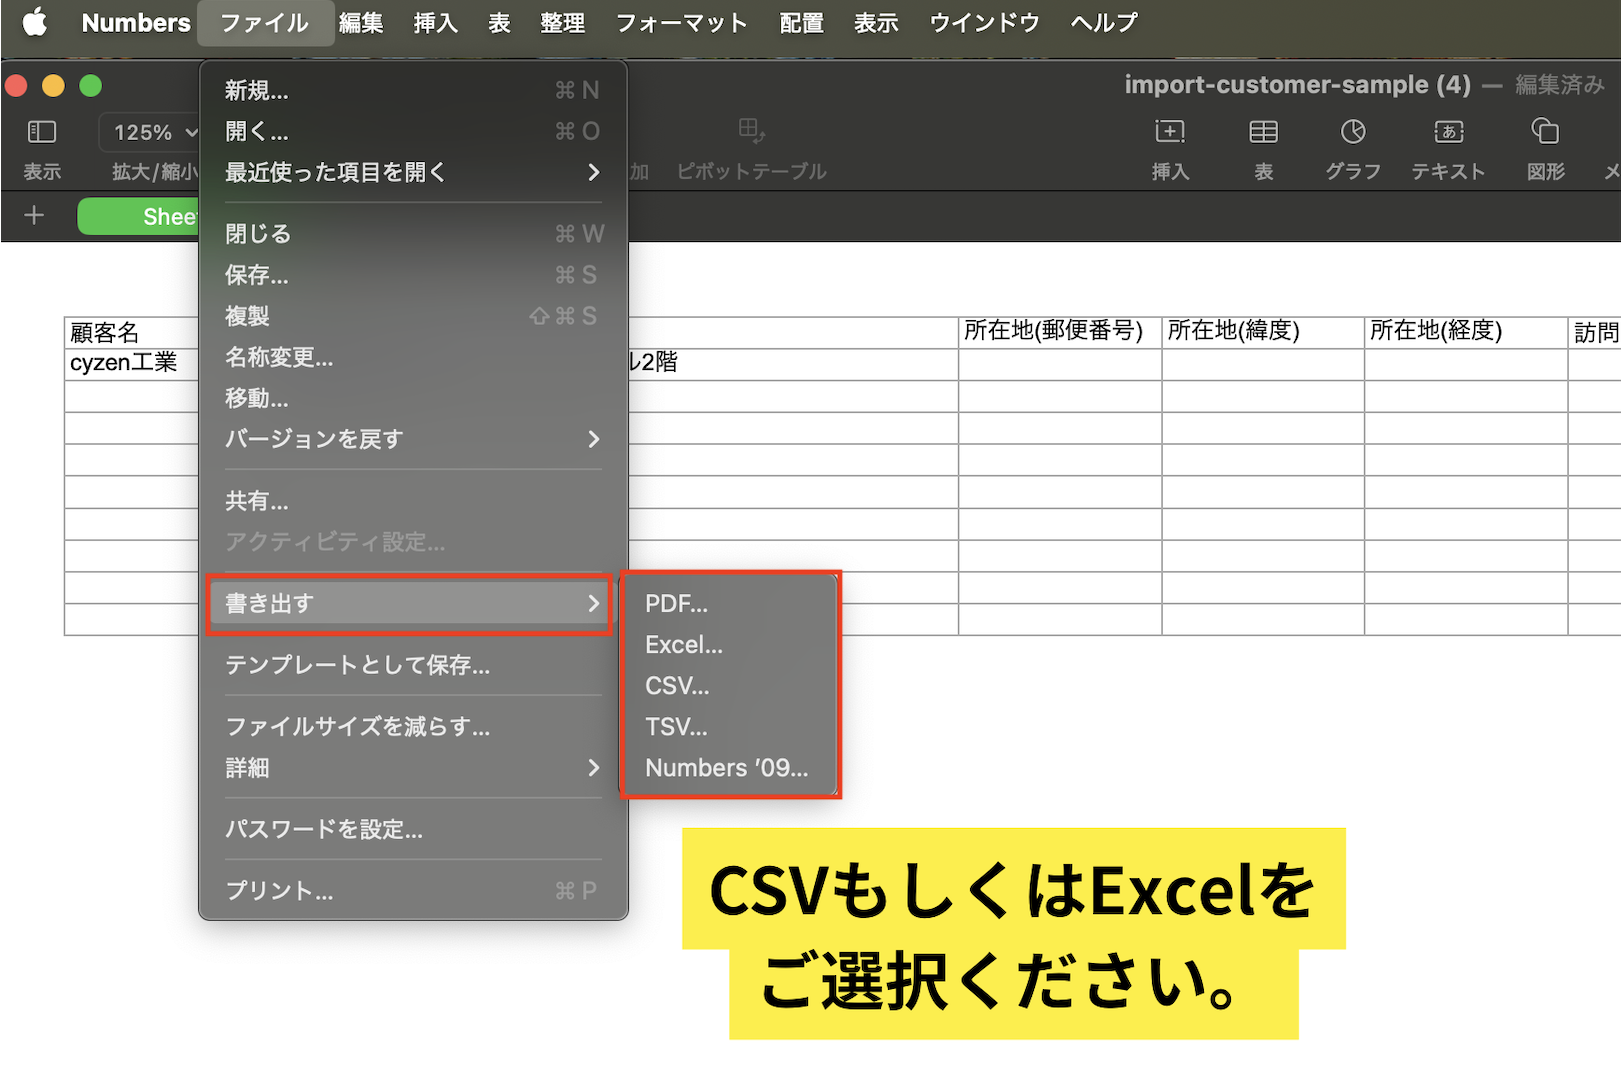Expand 最近使った項目を開く submenu
Screen dimensions: 1624x1072
click(413, 172)
